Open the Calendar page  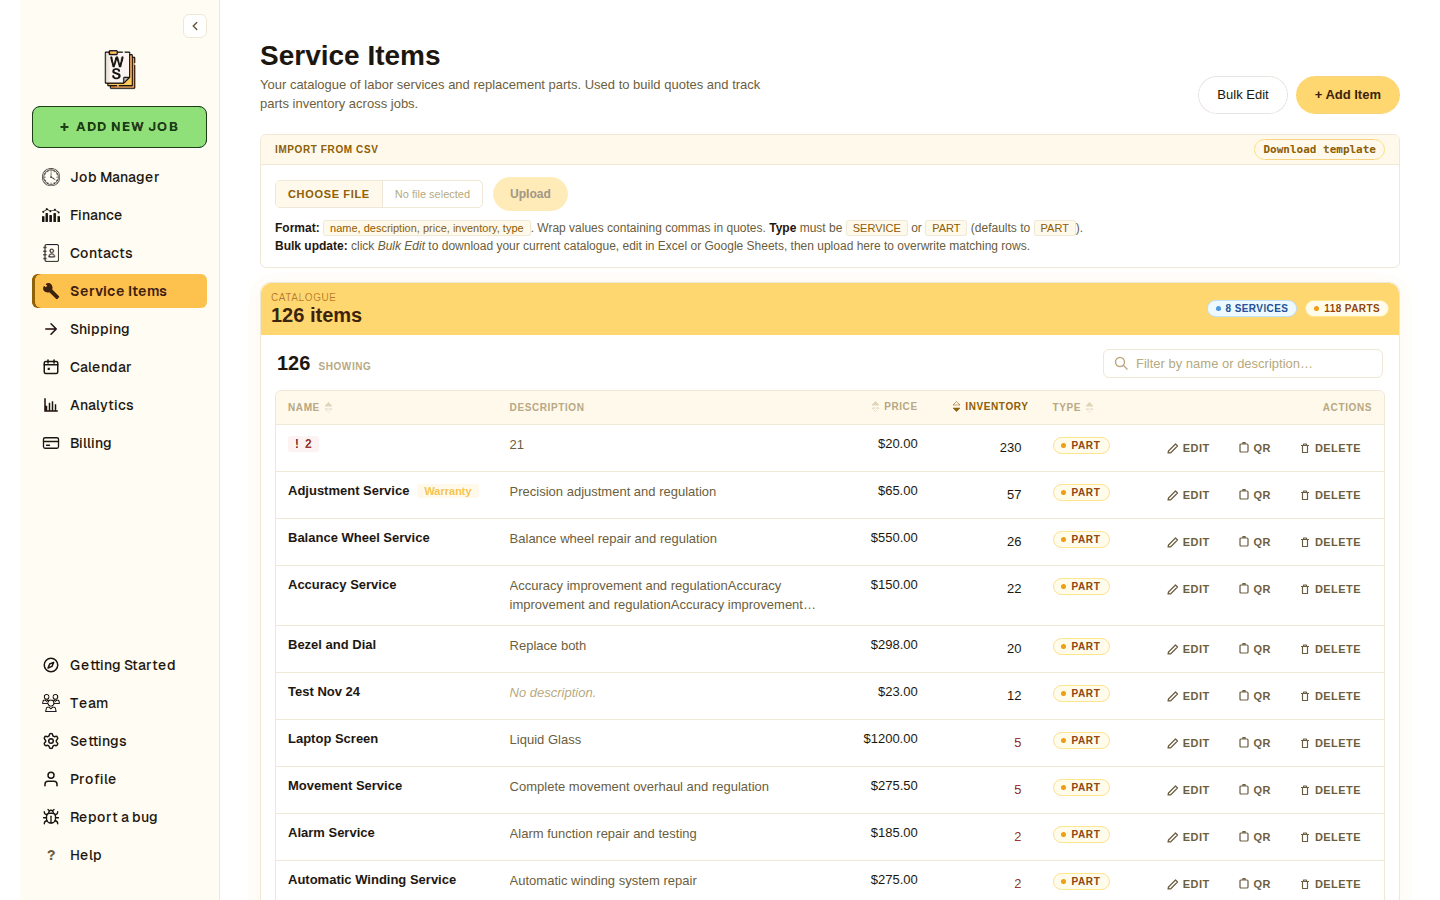click(119, 367)
